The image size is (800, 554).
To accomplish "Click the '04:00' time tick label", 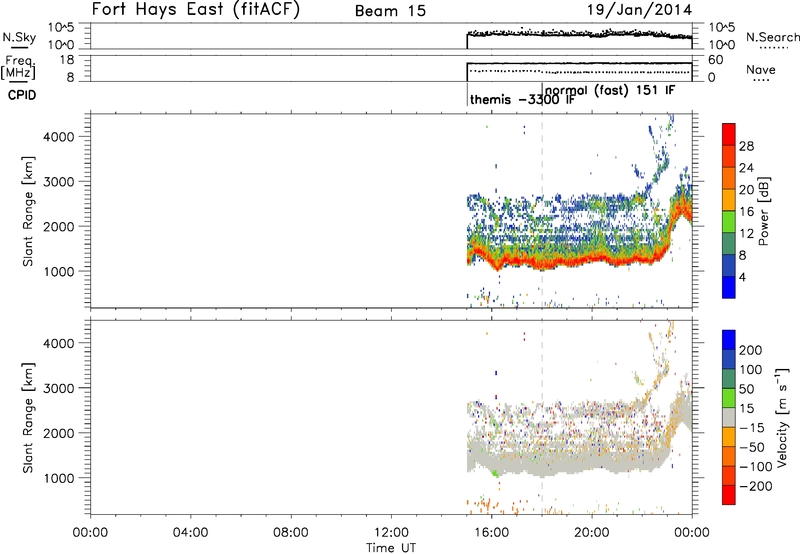I will point(190,533).
